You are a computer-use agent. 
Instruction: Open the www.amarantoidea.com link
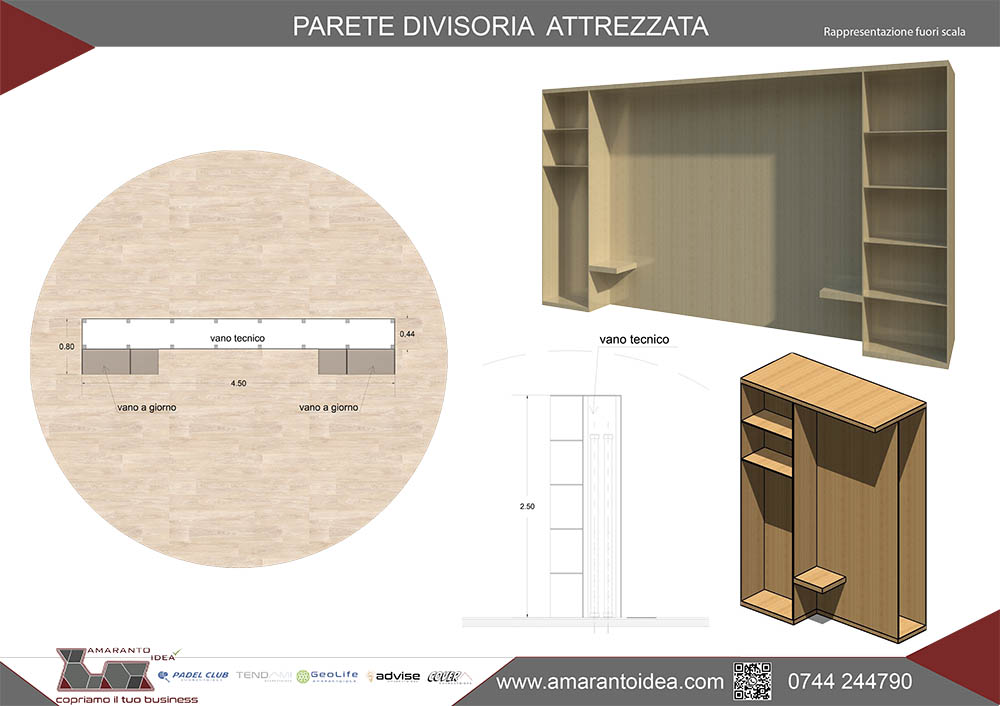click(x=610, y=682)
